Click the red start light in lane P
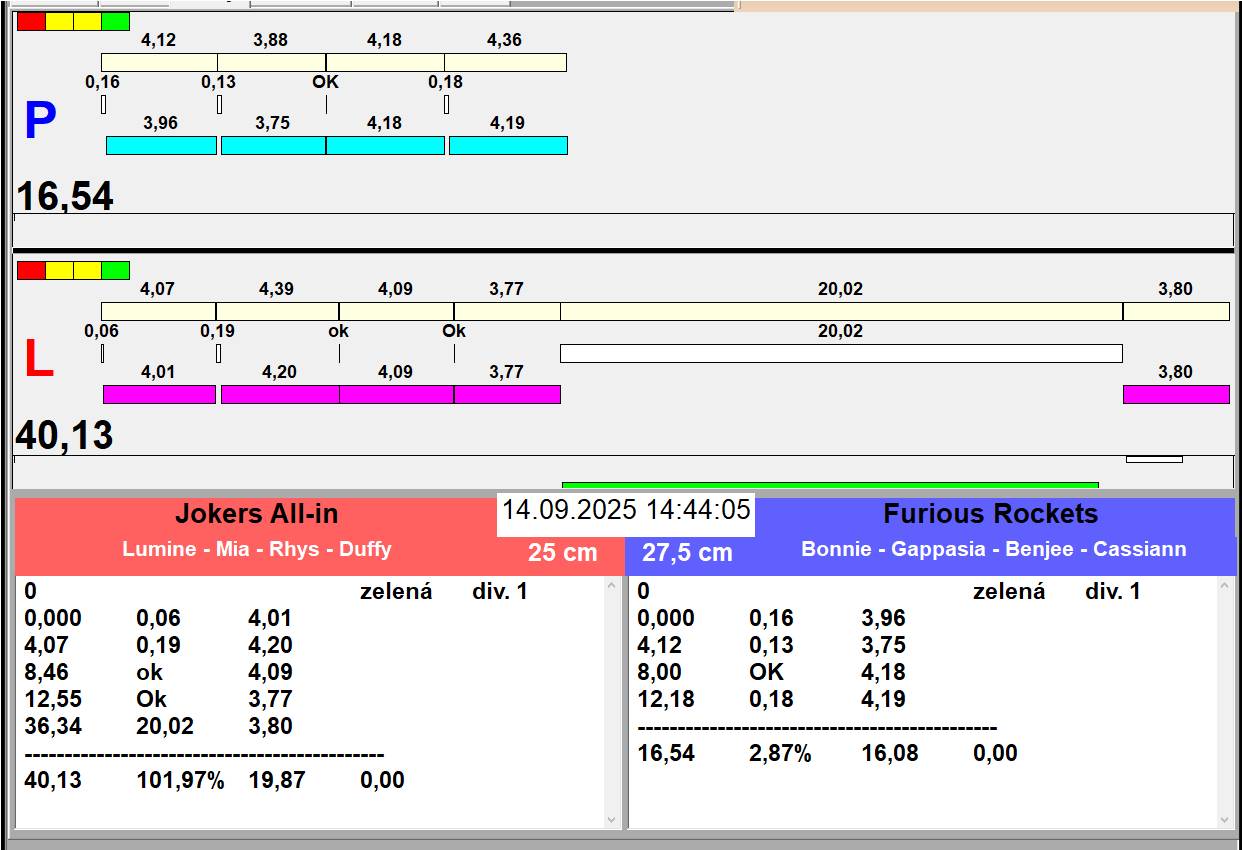The width and height of the screenshot is (1242, 850). [x=31, y=21]
